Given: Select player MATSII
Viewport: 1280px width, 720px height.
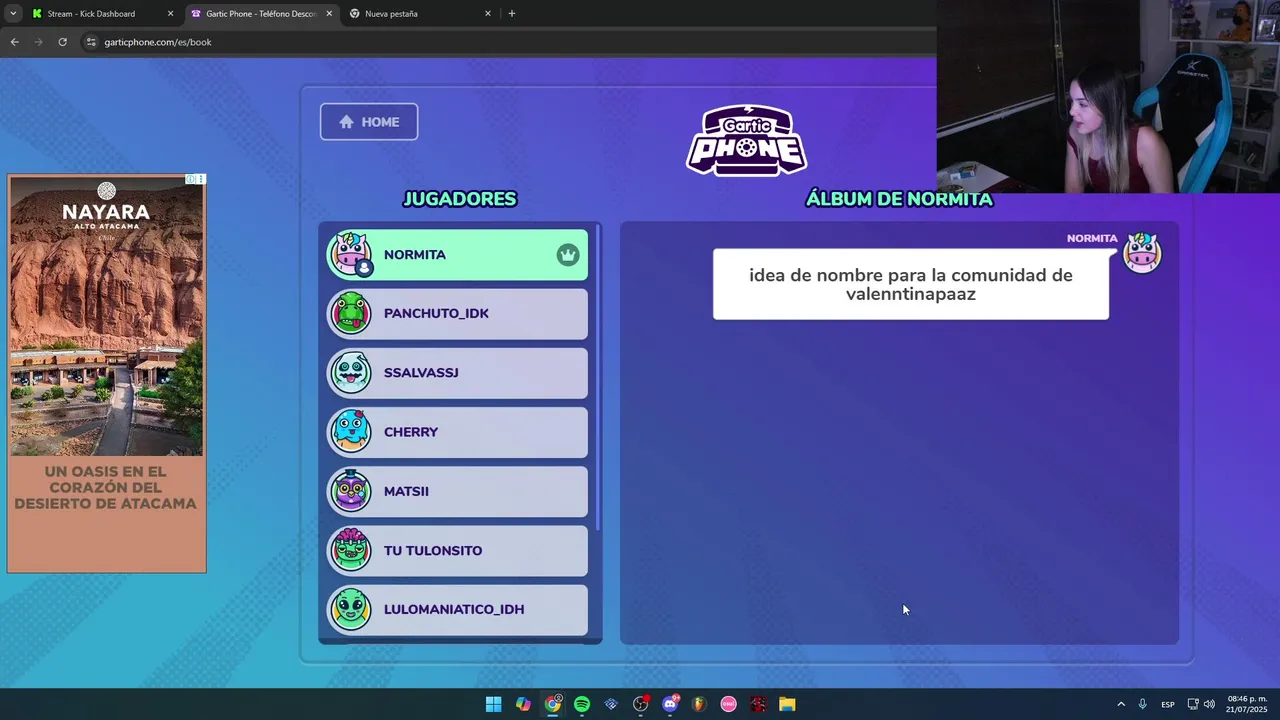Looking at the screenshot, I should tap(458, 491).
